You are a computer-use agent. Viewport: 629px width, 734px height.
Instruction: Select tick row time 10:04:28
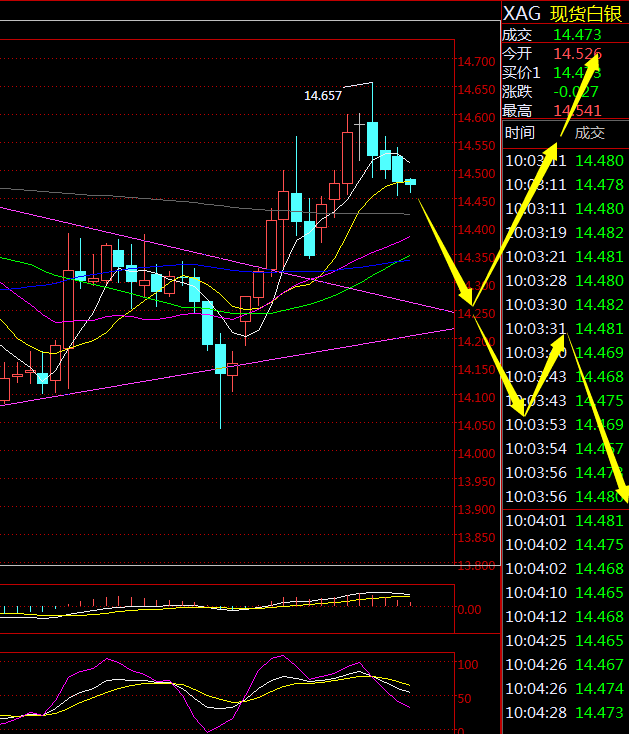(536, 712)
